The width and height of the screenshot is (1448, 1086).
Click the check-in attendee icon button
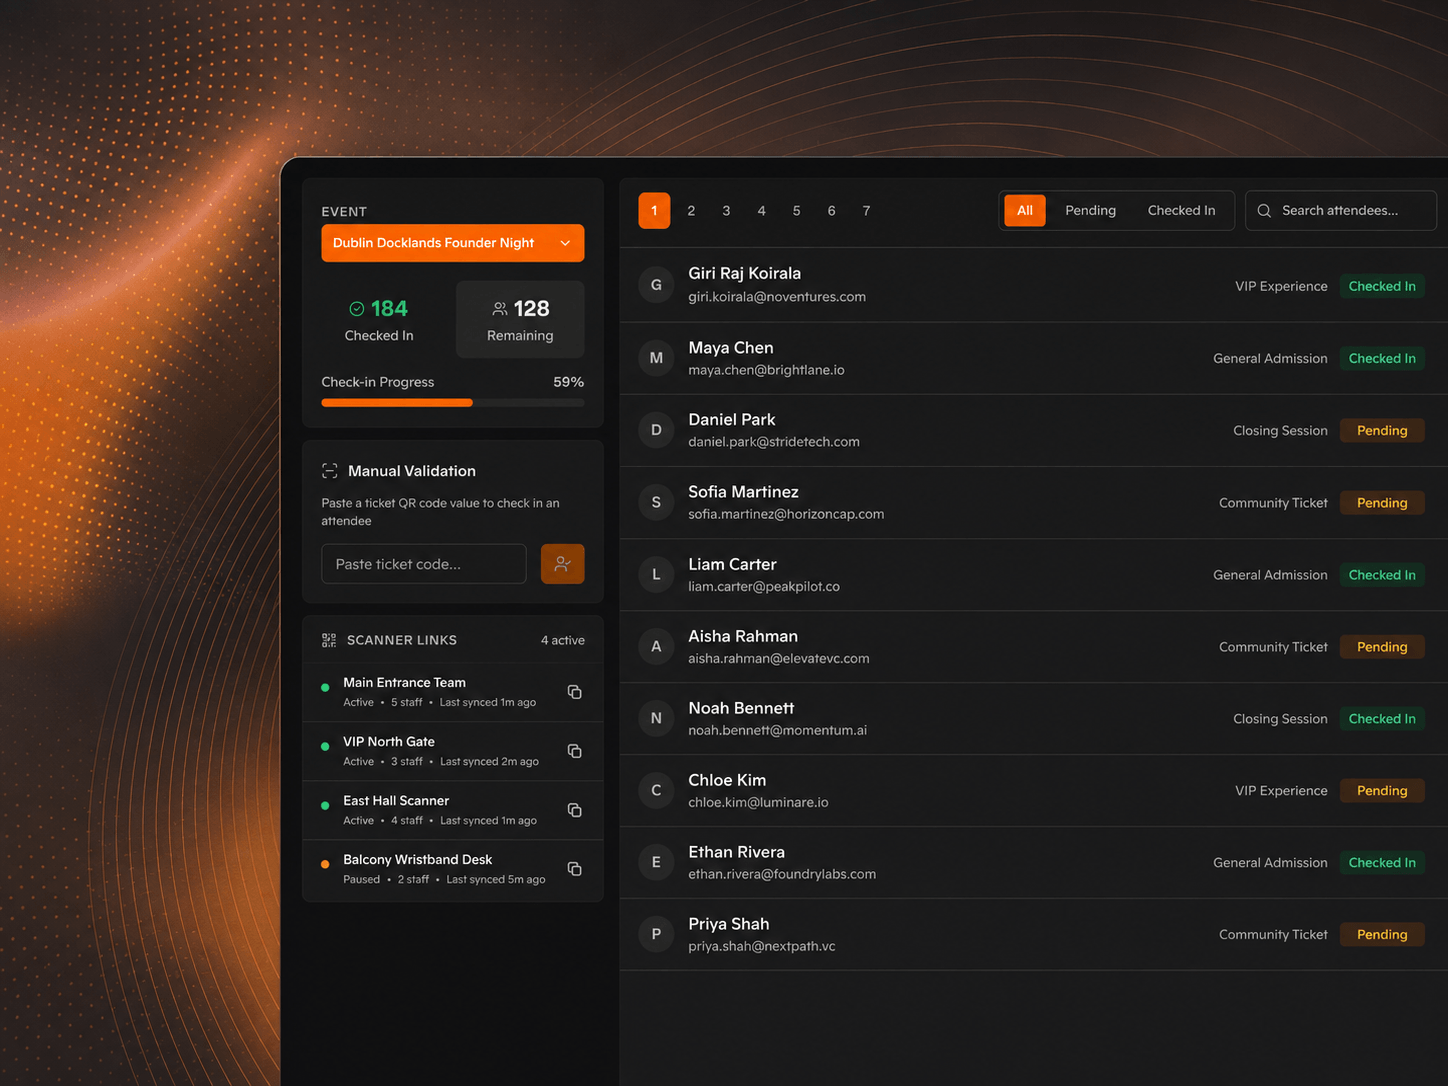(x=563, y=564)
